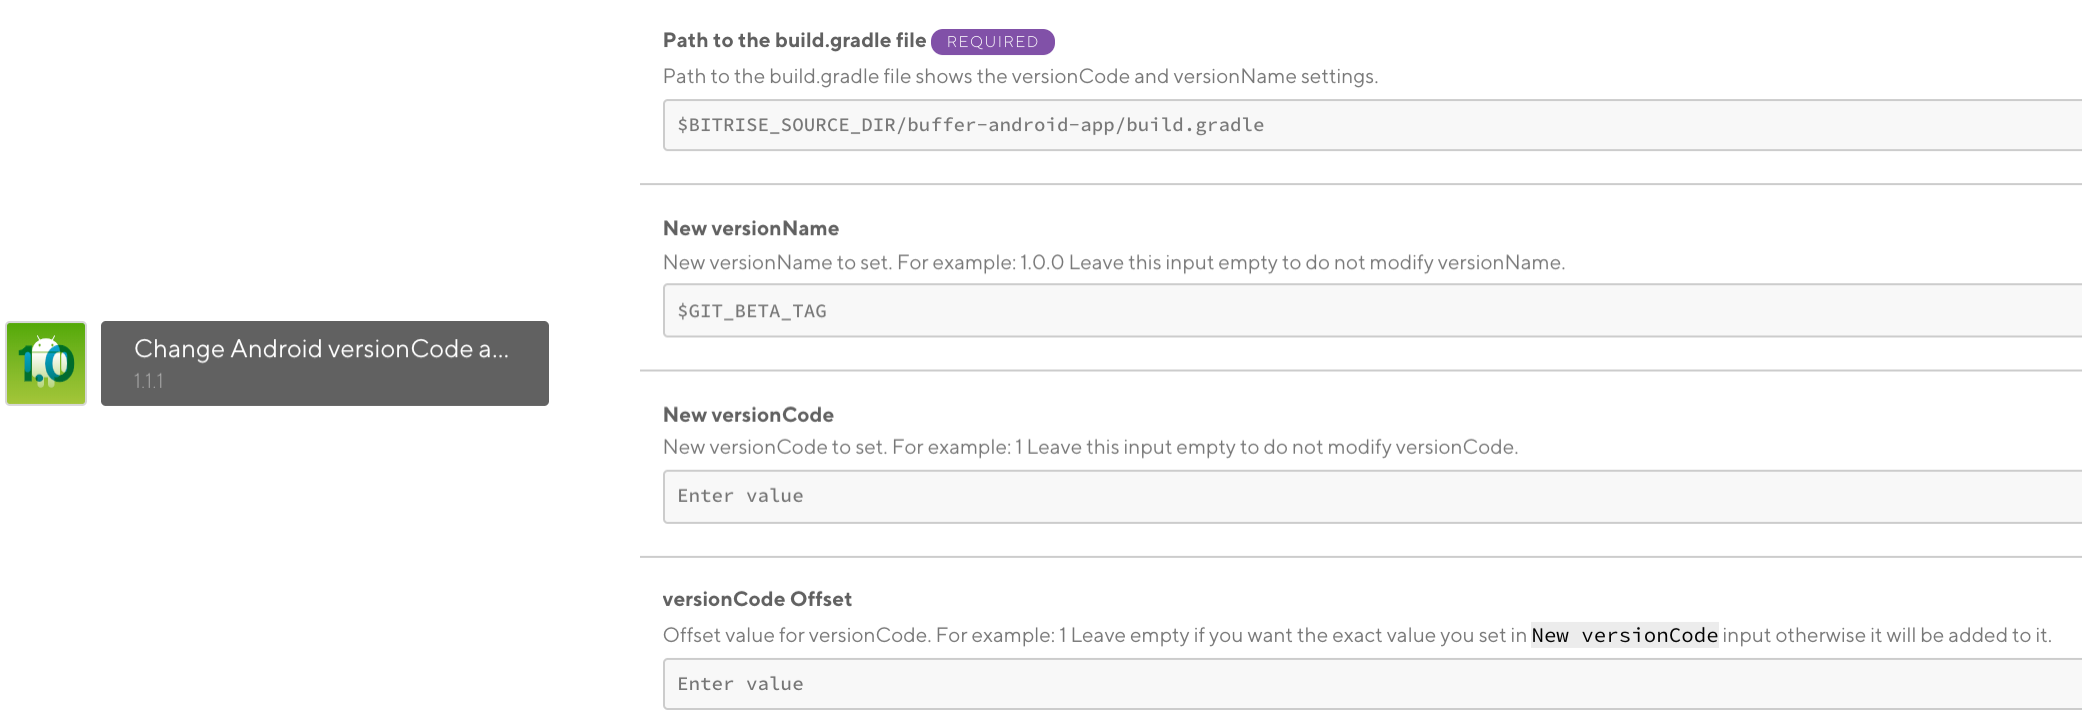Click the $GIT_BETA_TAG versionName input

1370,311
